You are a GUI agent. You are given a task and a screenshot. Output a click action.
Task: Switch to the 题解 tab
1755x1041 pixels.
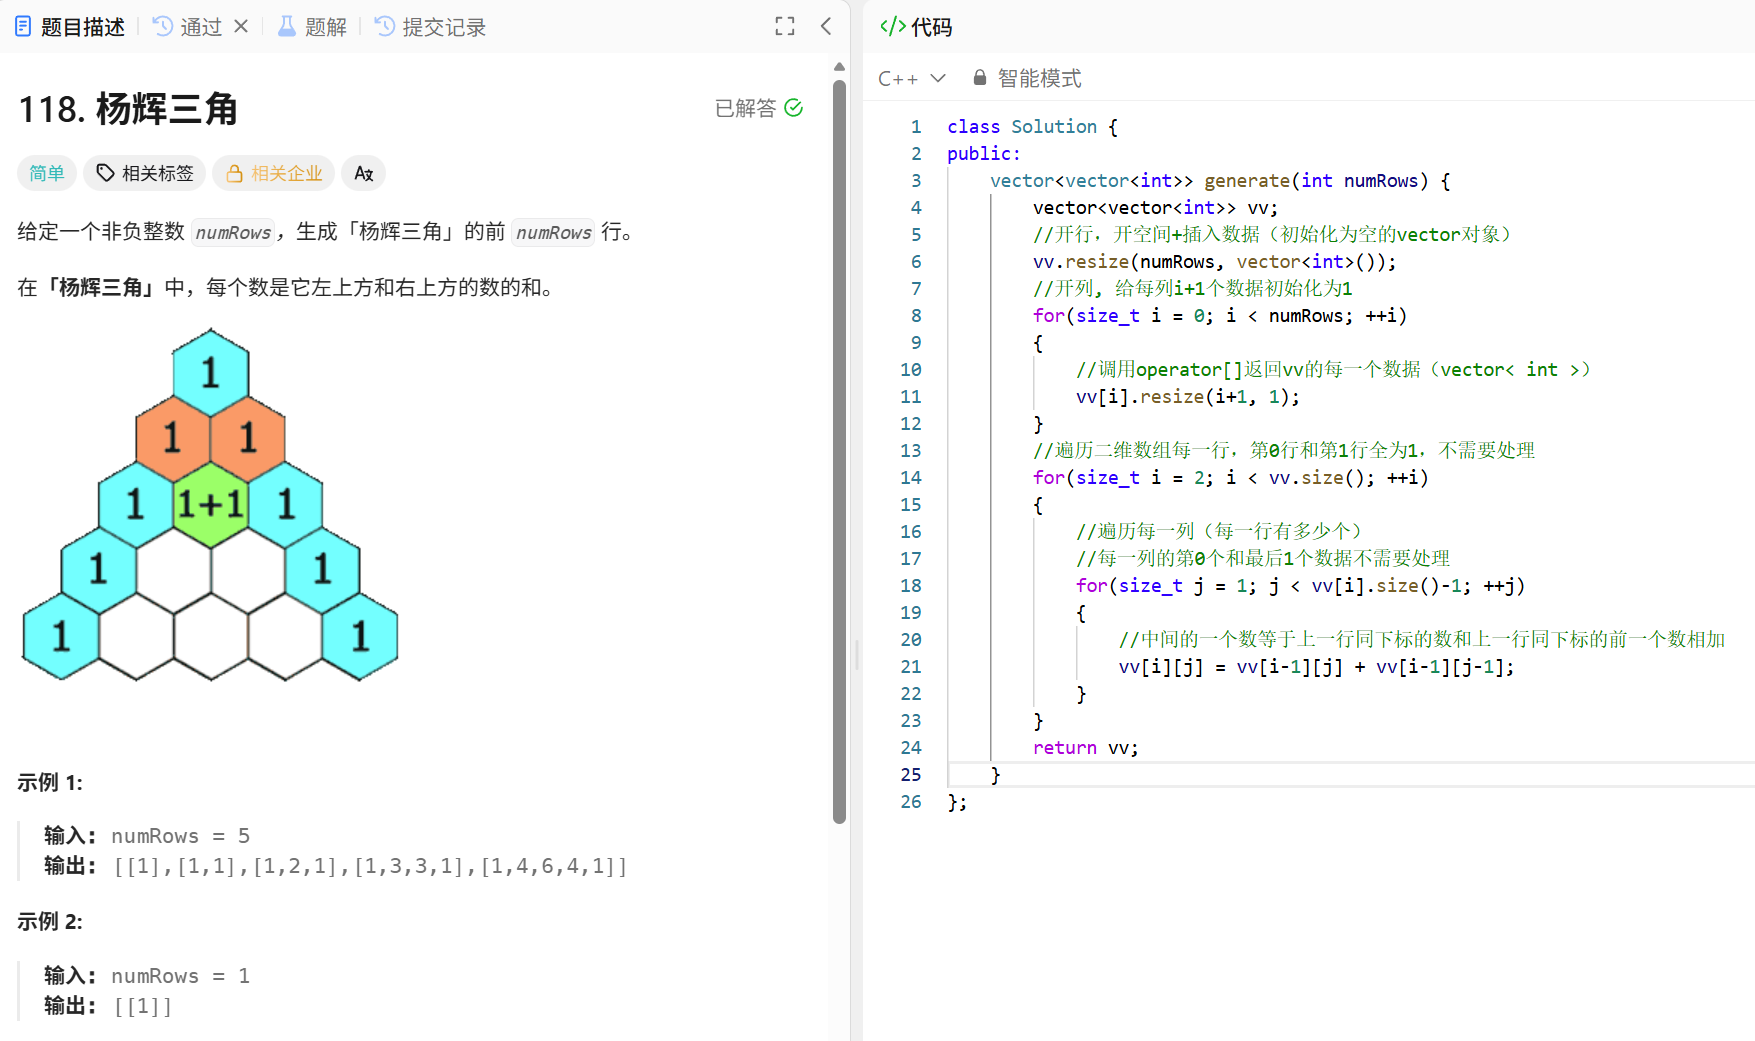(x=323, y=26)
